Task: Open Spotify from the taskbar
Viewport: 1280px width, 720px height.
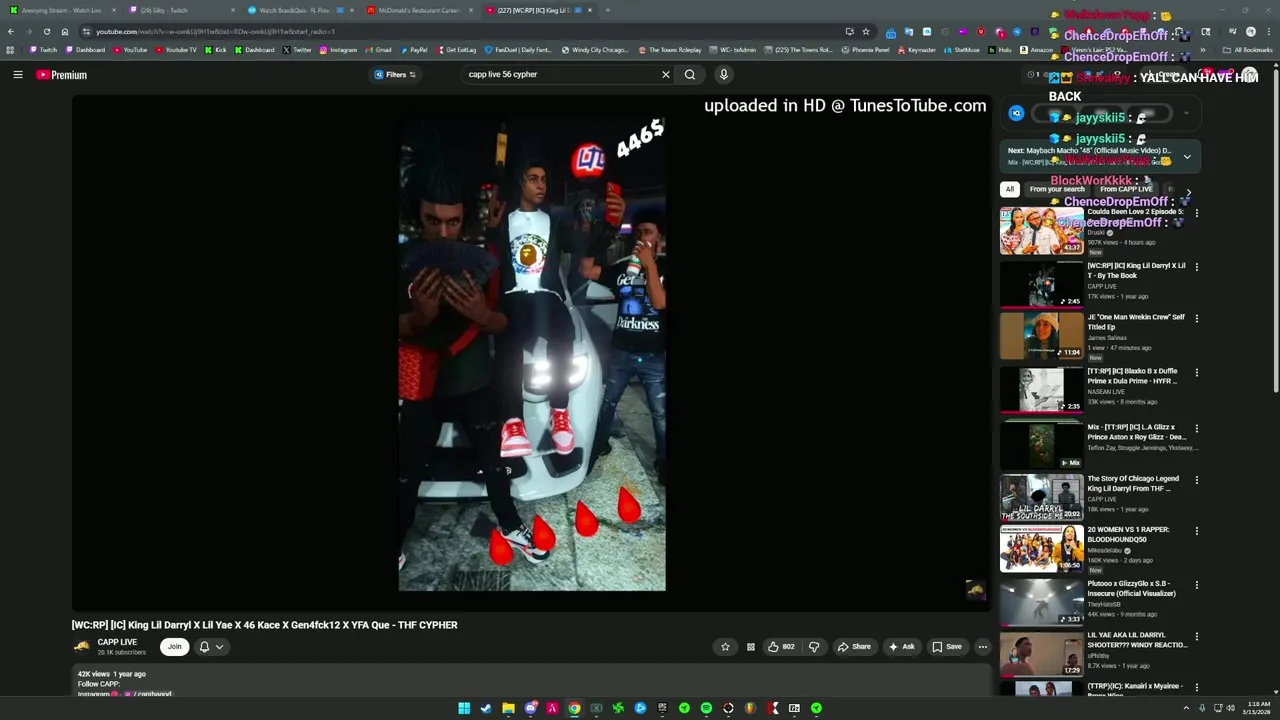Action: click(706, 708)
